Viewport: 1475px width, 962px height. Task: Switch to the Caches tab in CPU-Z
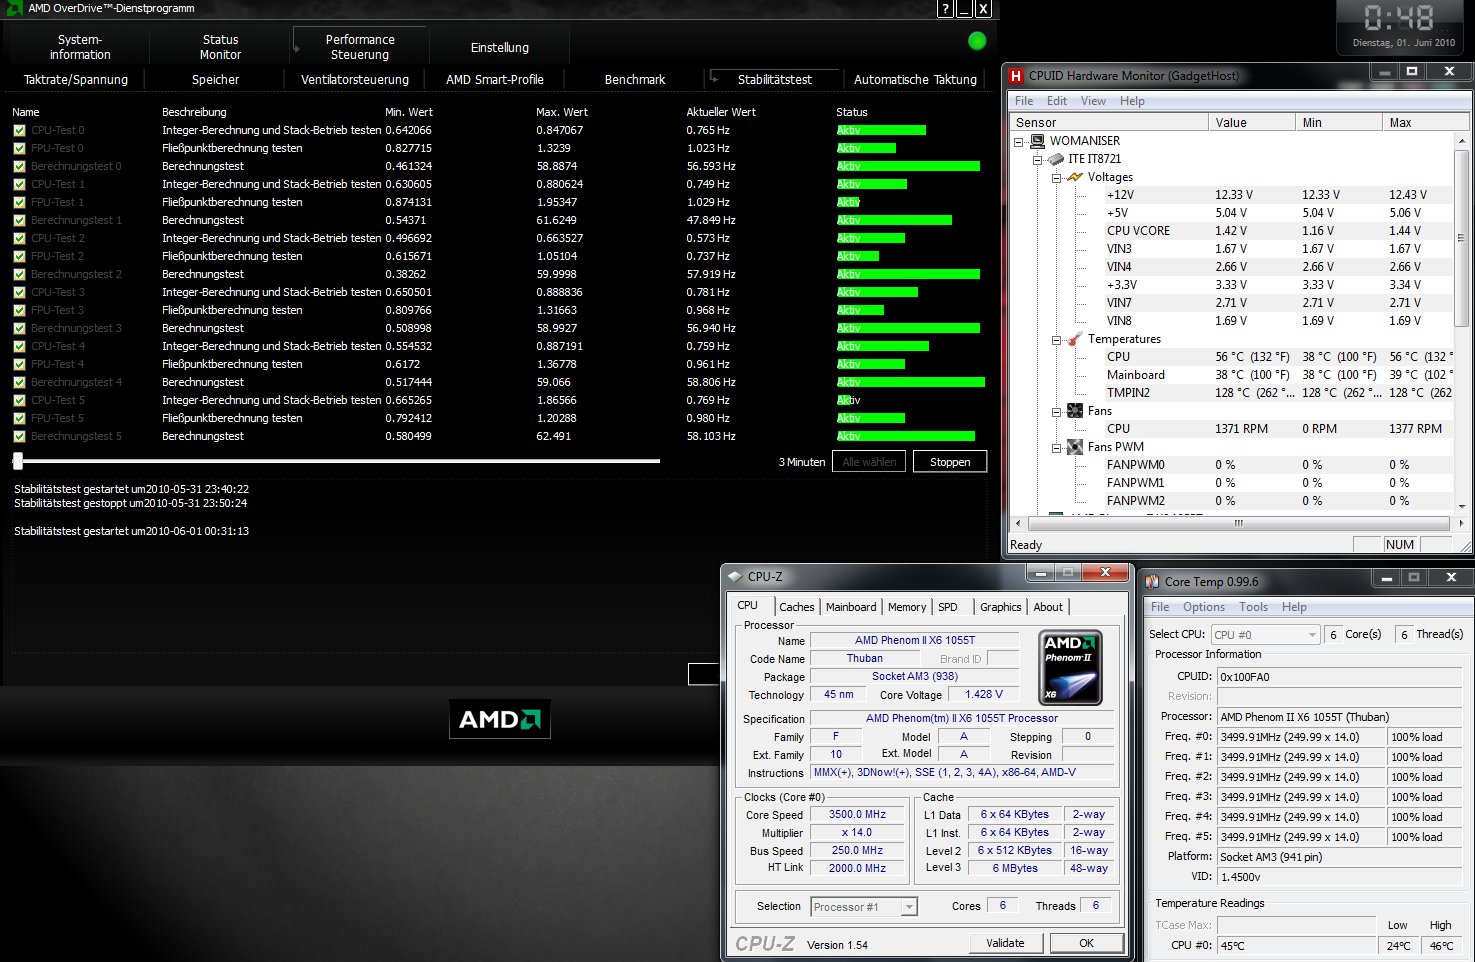click(797, 607)
